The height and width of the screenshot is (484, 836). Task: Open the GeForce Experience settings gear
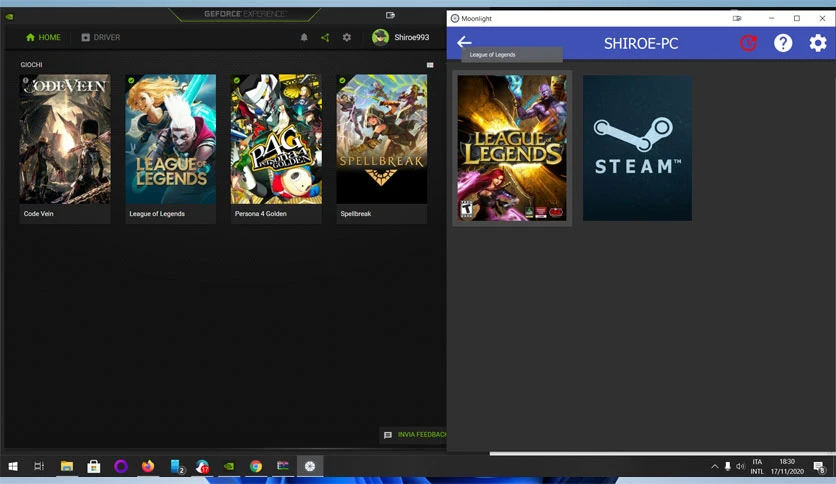click(x=347, y=37)
